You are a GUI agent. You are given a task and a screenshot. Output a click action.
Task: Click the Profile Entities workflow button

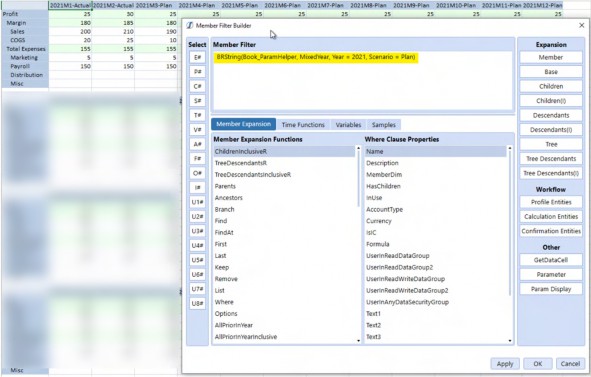point(551,202)
